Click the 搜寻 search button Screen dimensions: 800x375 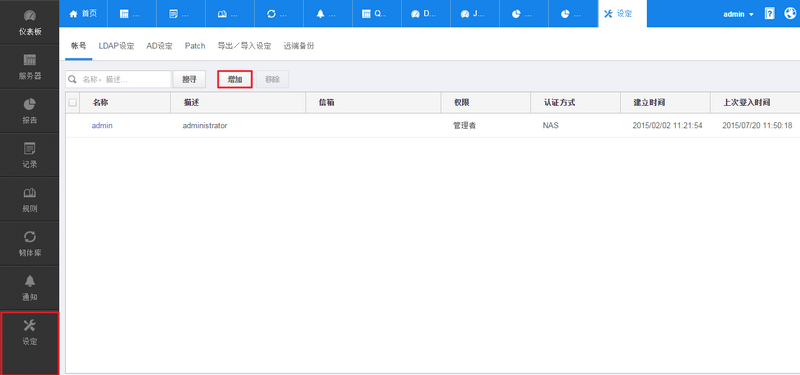click(189, 80)
